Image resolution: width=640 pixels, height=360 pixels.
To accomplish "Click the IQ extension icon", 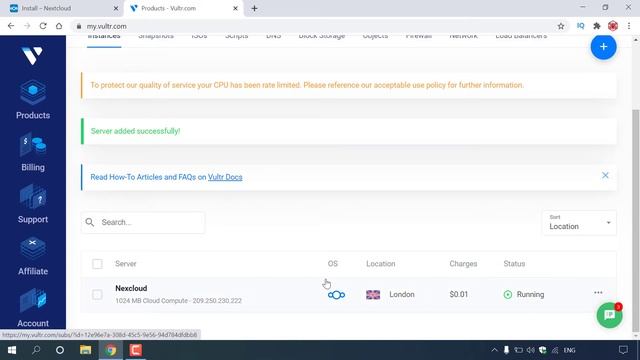I will click(x=580, y=26).
